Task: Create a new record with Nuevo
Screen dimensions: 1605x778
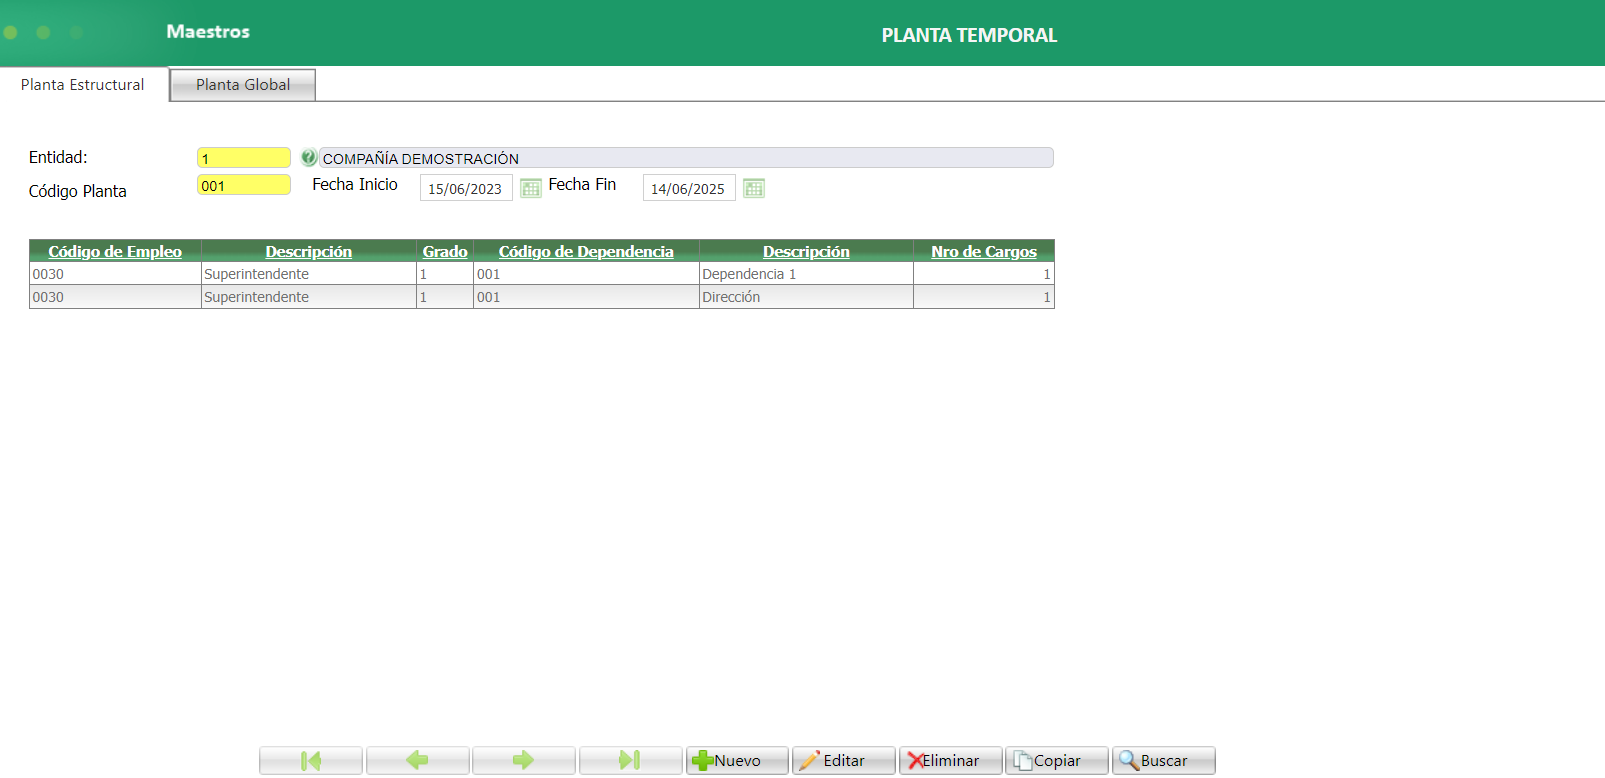Action: tap(737, 761)
